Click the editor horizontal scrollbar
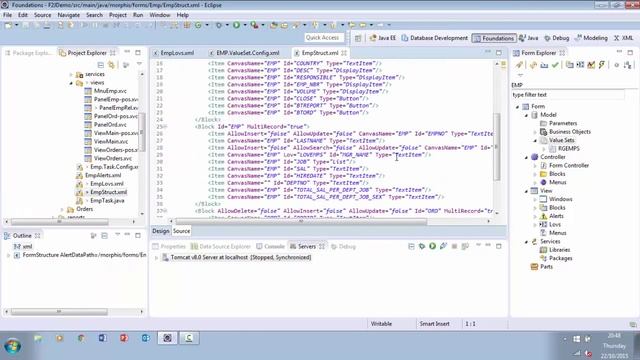 [x=301, y=221]
